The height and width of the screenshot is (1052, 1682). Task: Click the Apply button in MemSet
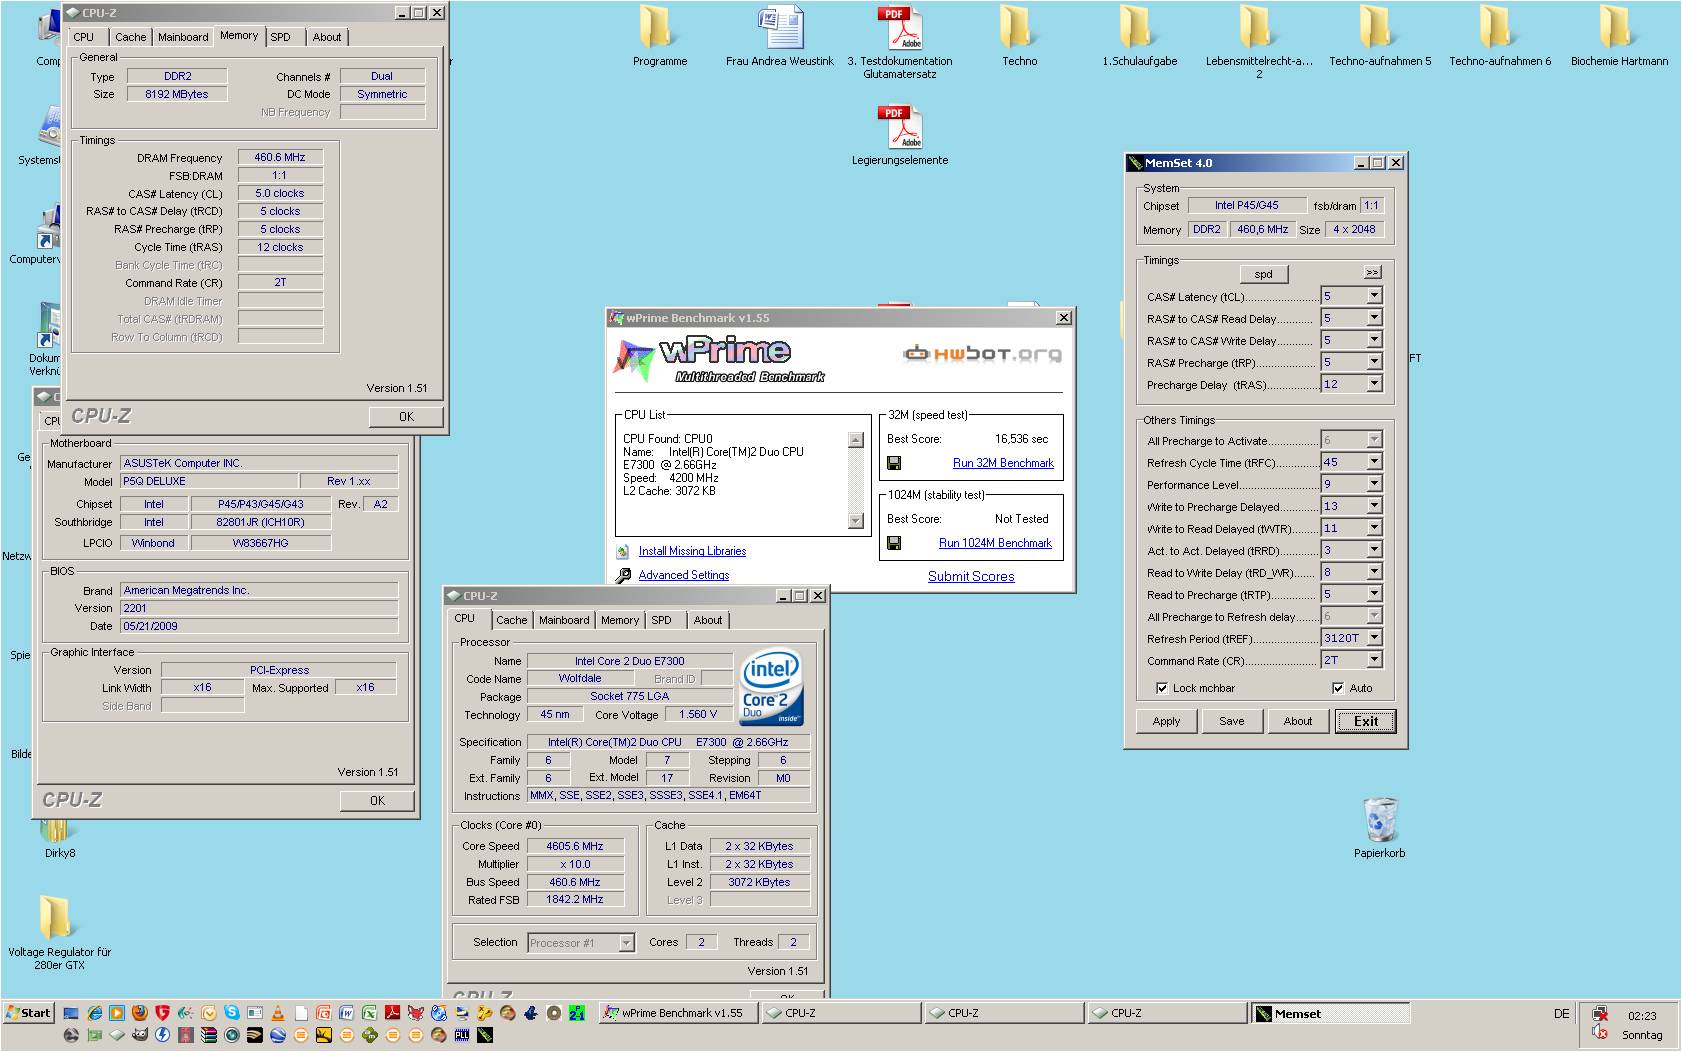pyautogui.click(x=1166, y=721)
